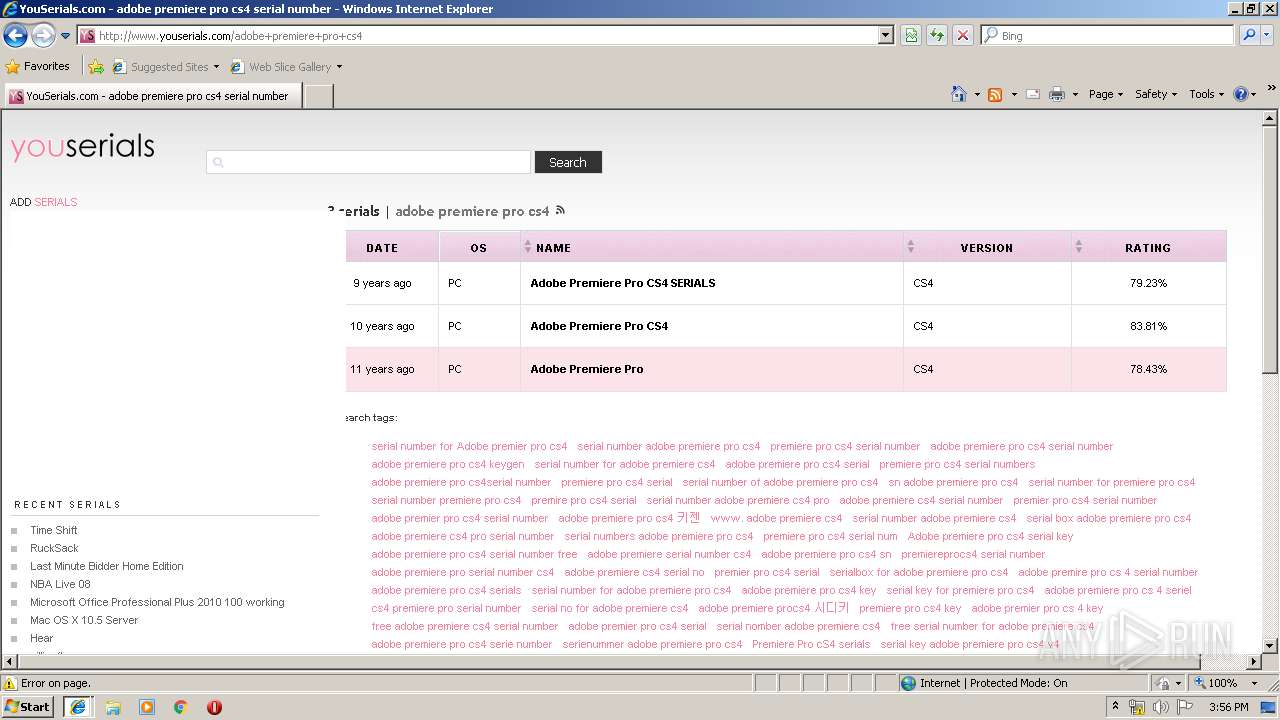This screenshot has width=1280, height=720.
Task: Click yellow error warning icon in status bar
Action: point(11,683)
